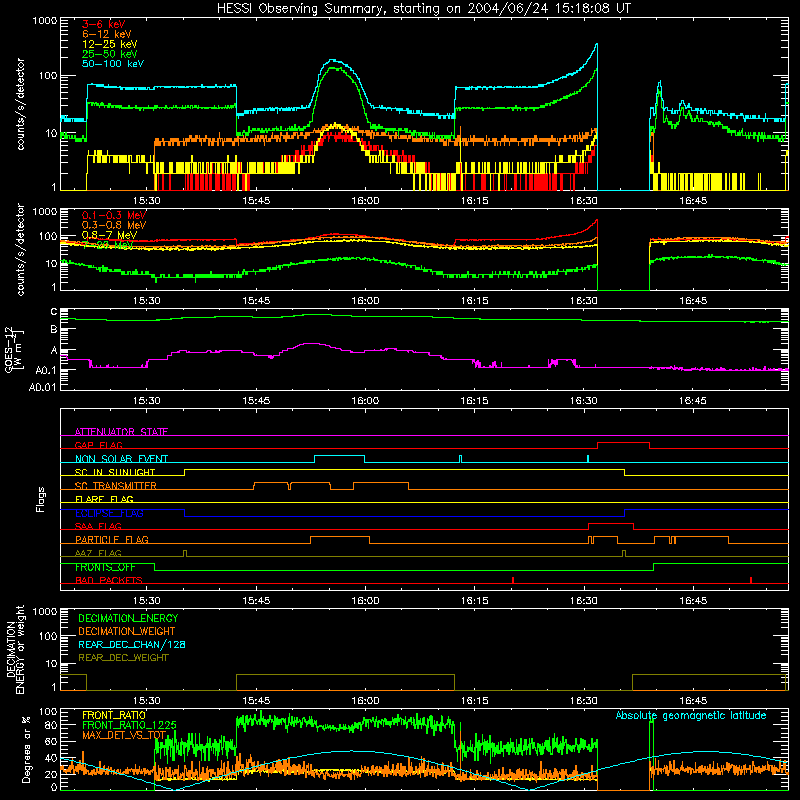Image resolution: width=800 pixels, height=800 pixels.
Task: Click the GOES-12 axis title
Action: pyautogui.click(x=14, y=349)
